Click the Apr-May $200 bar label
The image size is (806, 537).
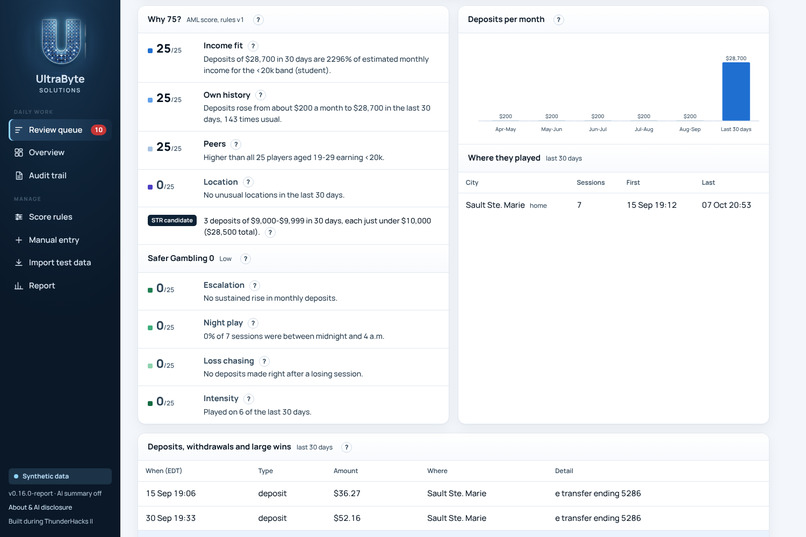tap(505, 116)
